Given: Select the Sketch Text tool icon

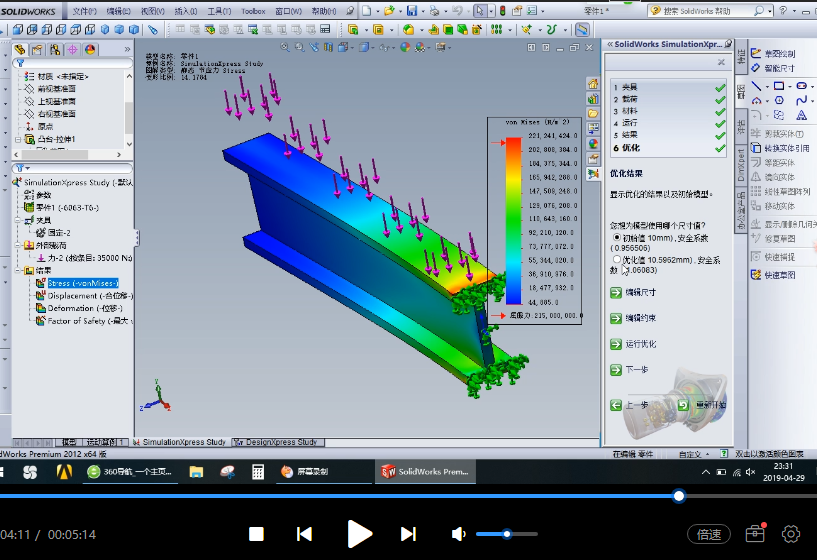Looking at the screenshot, I should [x=801, y=115].
